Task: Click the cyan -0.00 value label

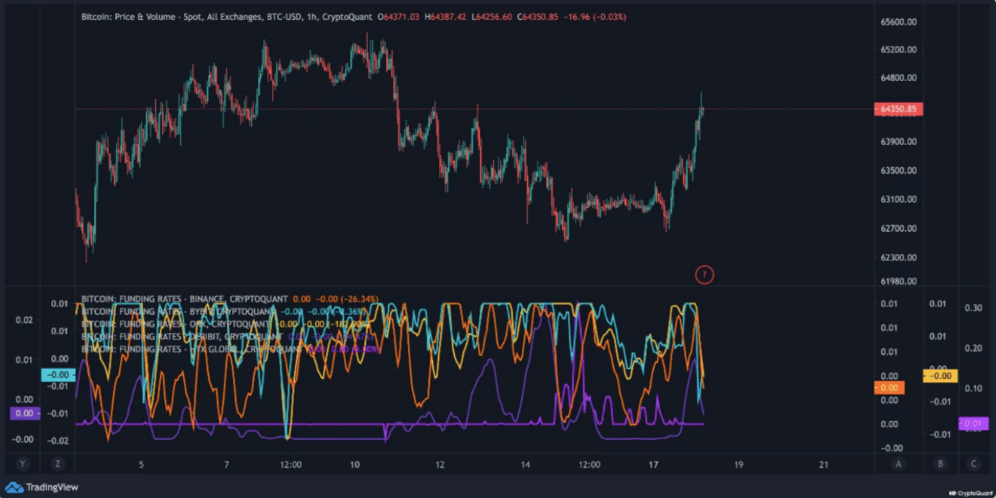Action: (x=58, y=375)
